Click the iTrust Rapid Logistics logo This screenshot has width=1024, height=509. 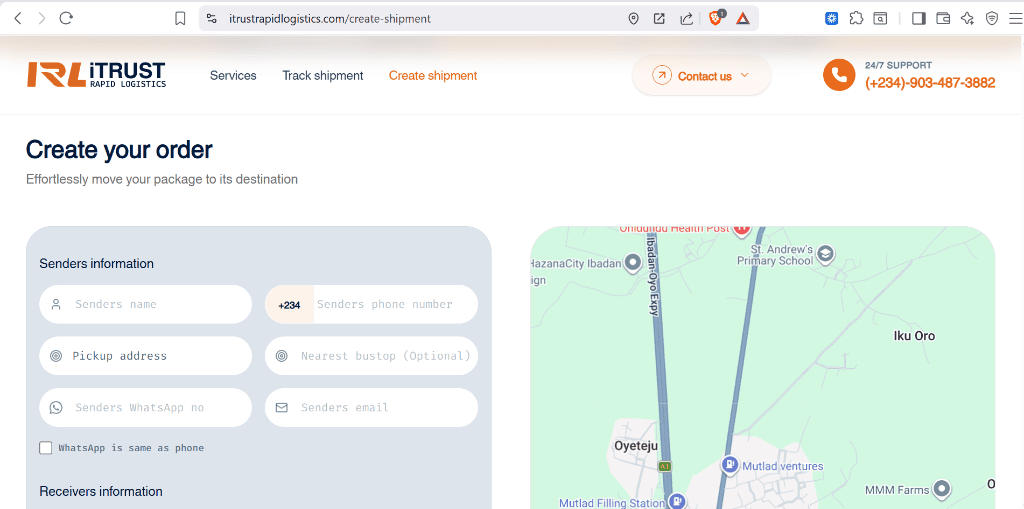tap(96, 75)
